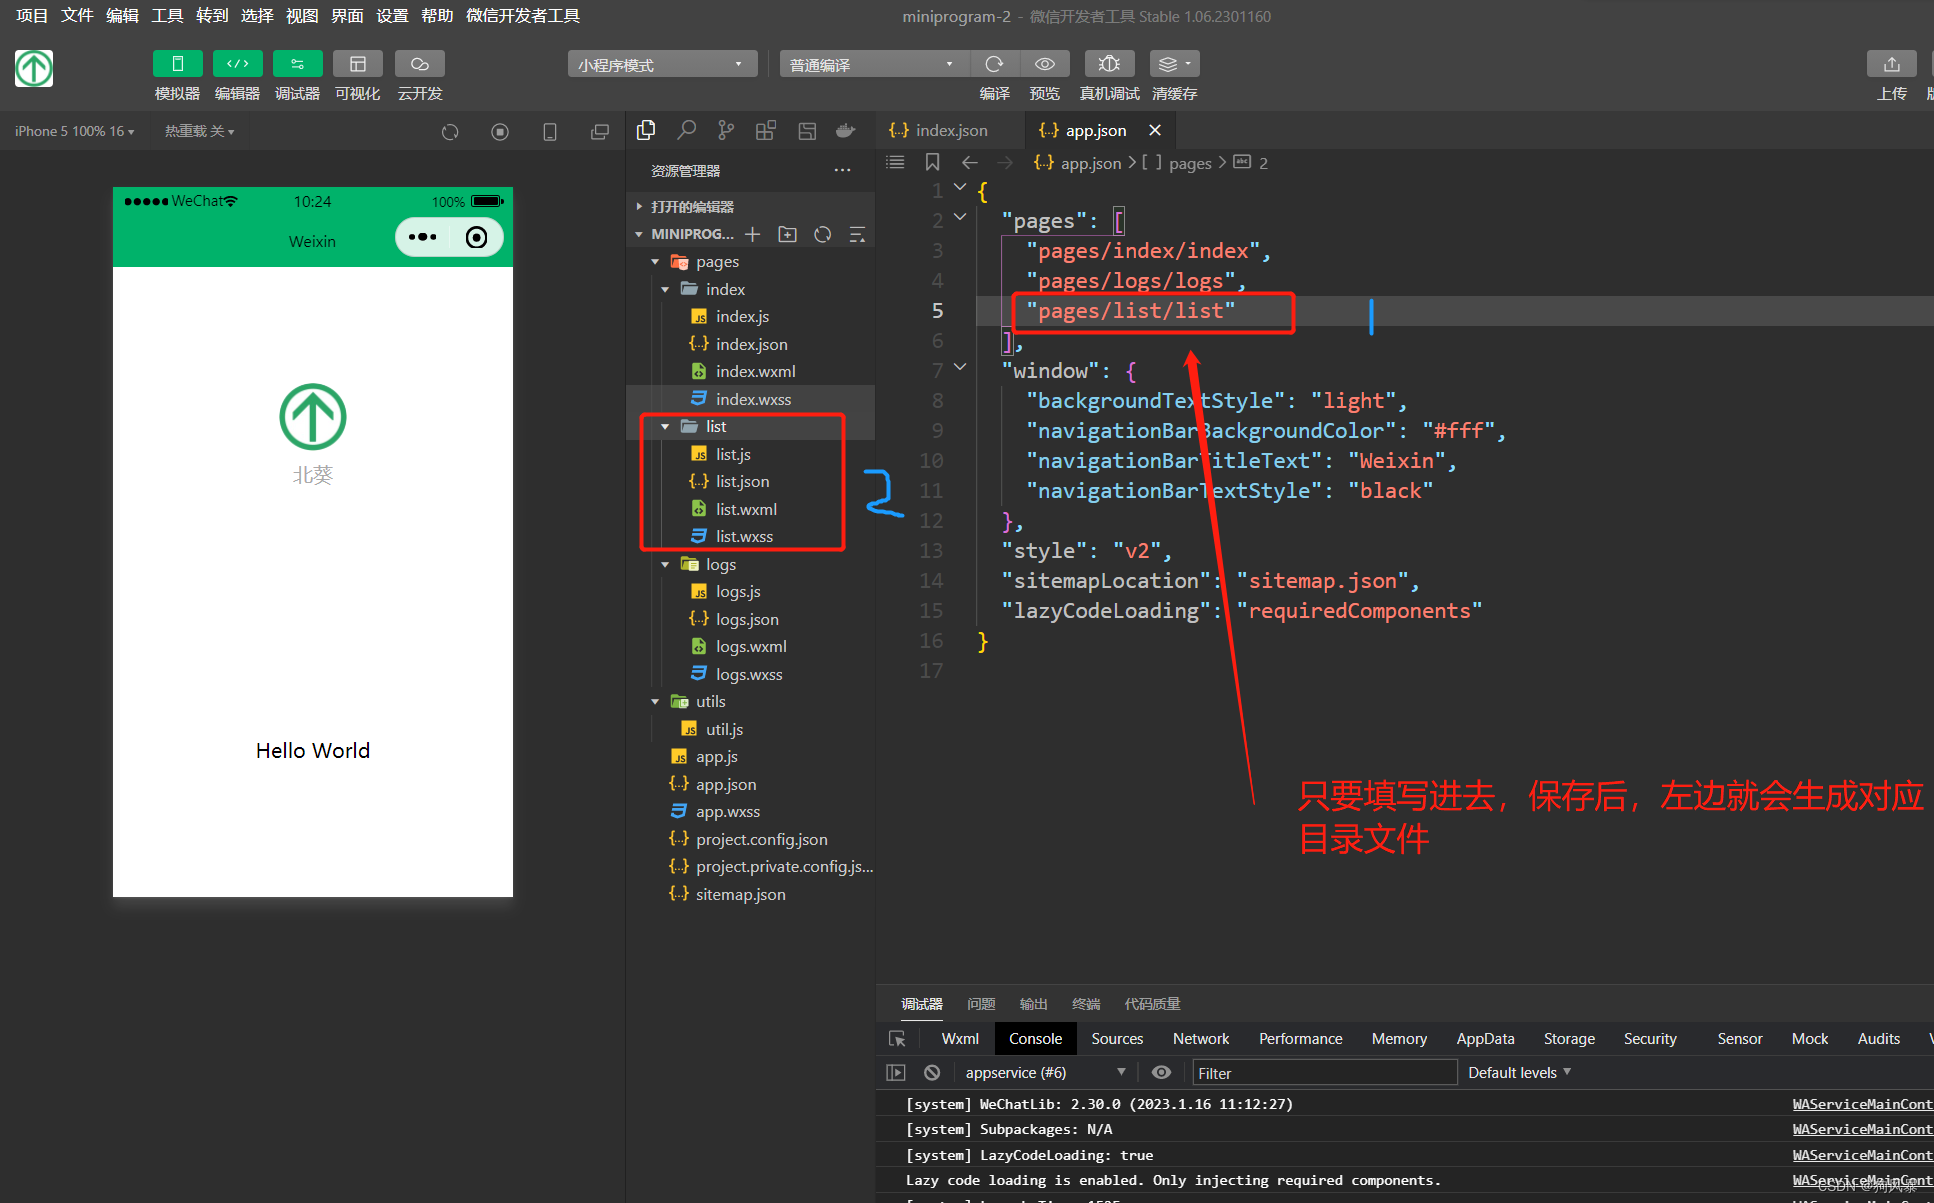Open the search panel icon
This screenshot has width=1934, height=1203.
pyautogui.click(x=686, y=131)
